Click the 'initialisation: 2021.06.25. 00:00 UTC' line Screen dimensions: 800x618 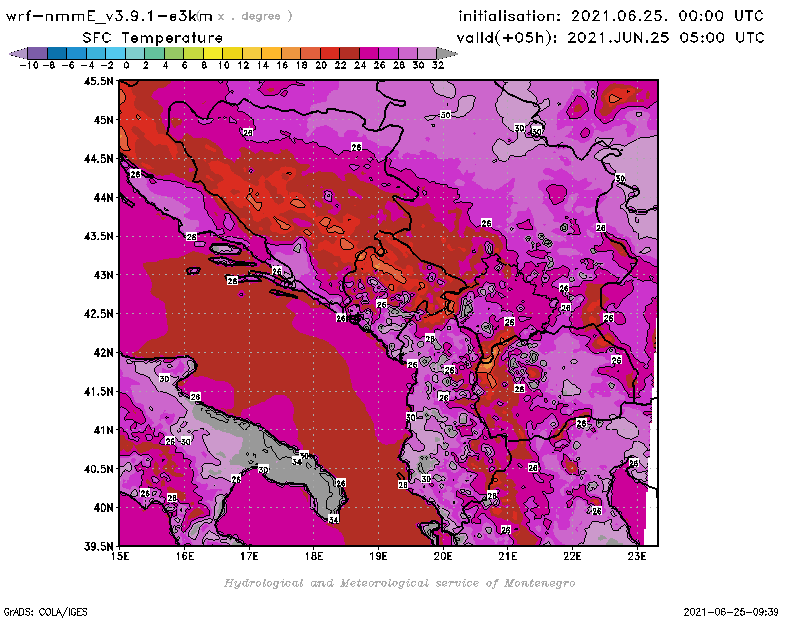611,16
